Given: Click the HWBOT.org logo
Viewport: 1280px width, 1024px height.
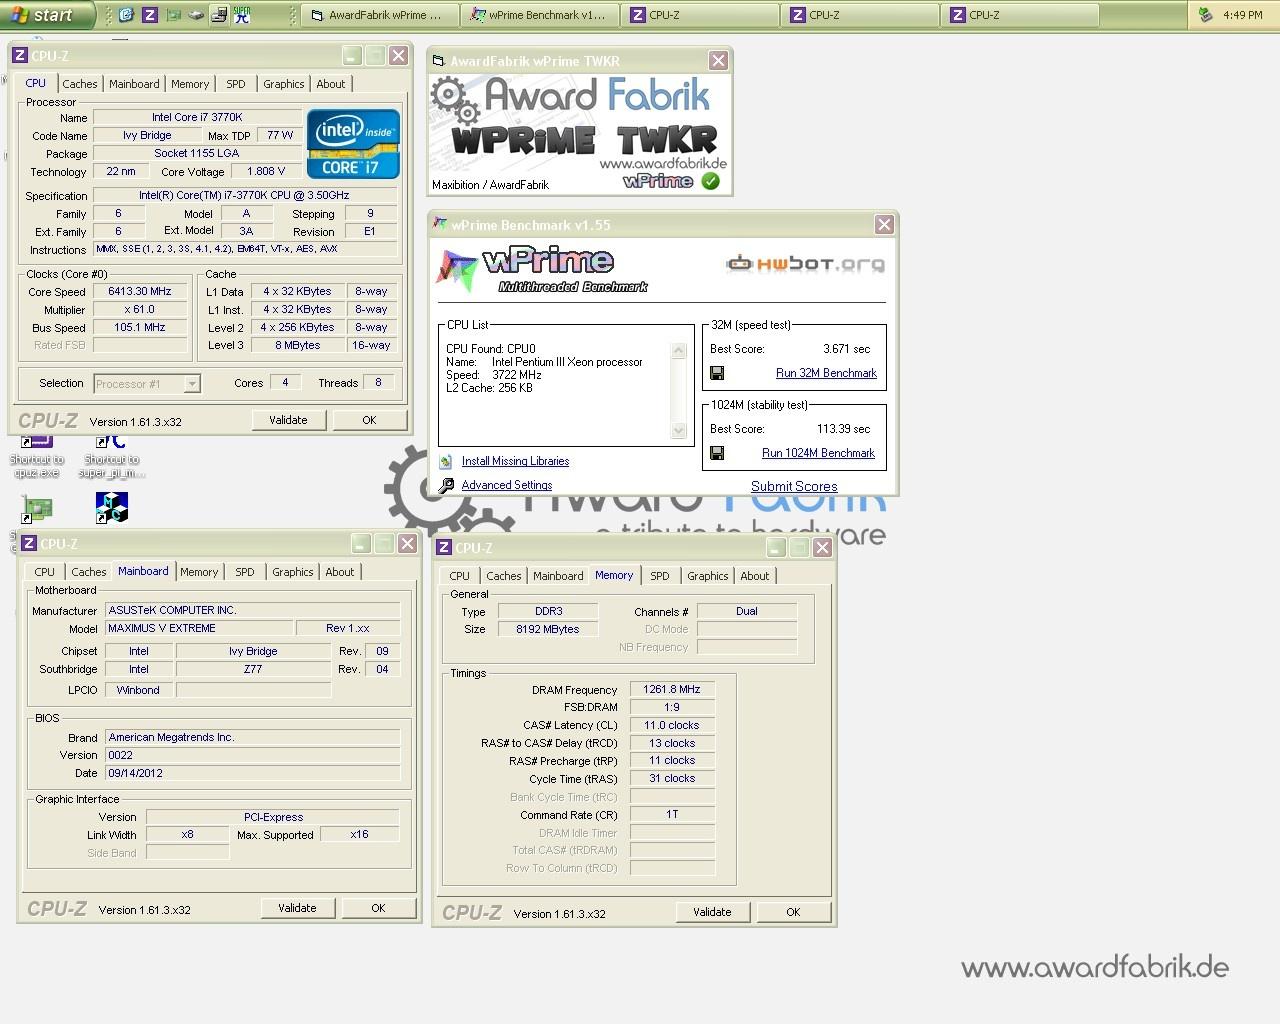Looking at the screenshot, I should [x=805, y=264].
